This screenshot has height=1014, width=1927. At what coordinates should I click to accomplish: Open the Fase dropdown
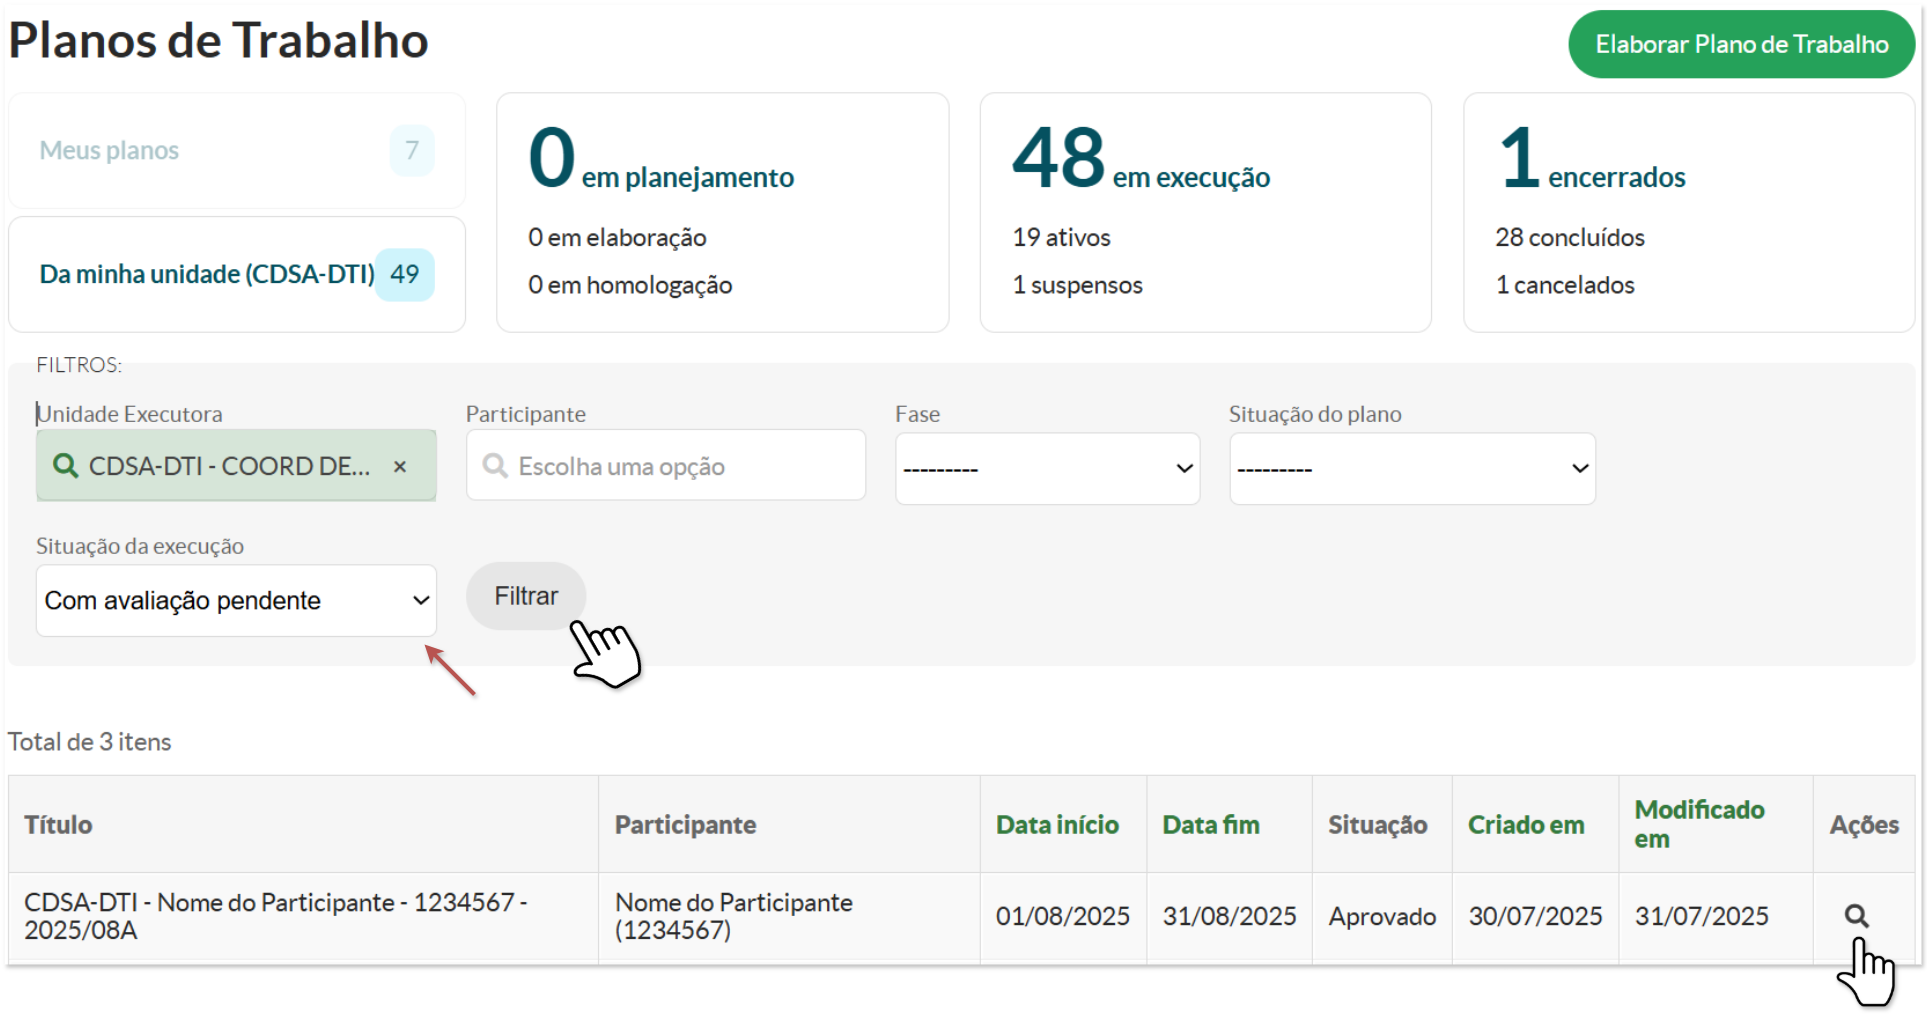point(1047,469)
